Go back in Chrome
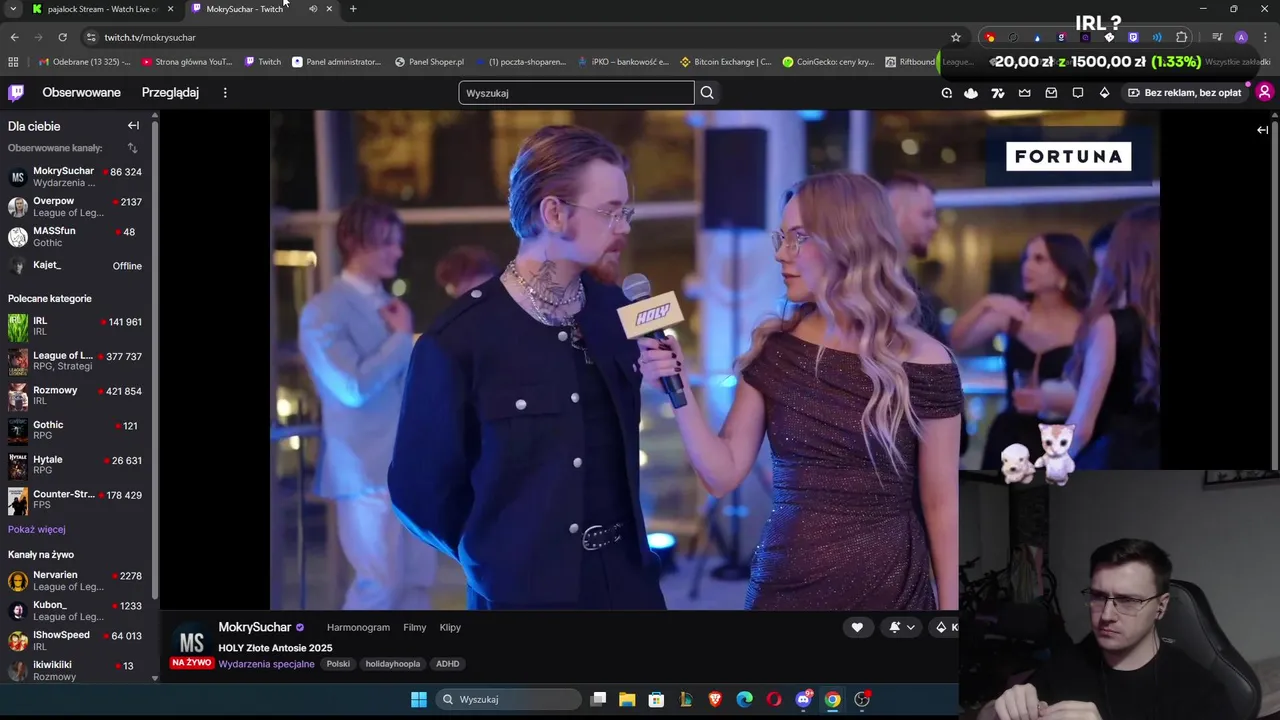Image resolution: width=1280 pixels, height=720 pixels. click(14, 37)
